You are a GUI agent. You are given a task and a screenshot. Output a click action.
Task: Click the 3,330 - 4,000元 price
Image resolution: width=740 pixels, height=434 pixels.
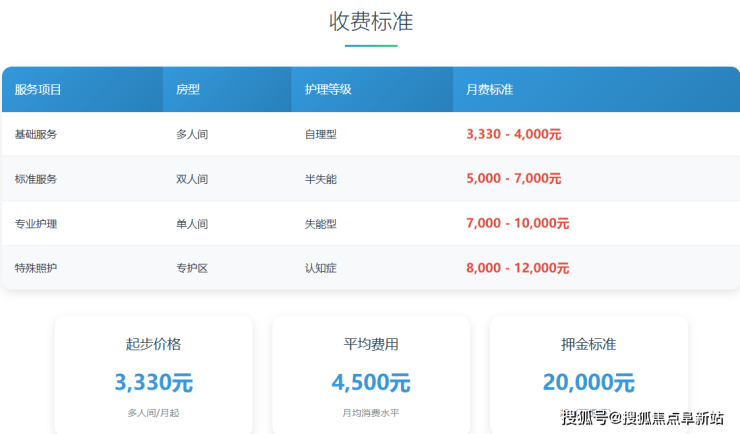point(514,134)
